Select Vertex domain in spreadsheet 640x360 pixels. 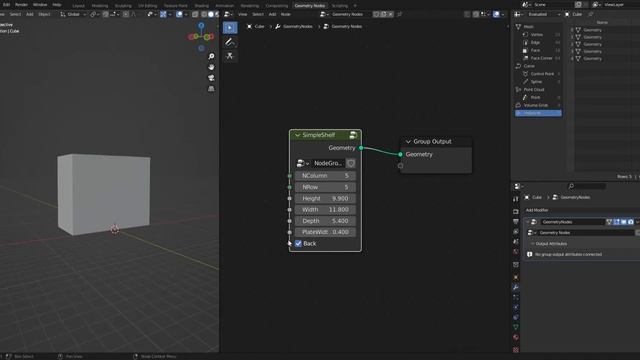(x=537, y=35)
